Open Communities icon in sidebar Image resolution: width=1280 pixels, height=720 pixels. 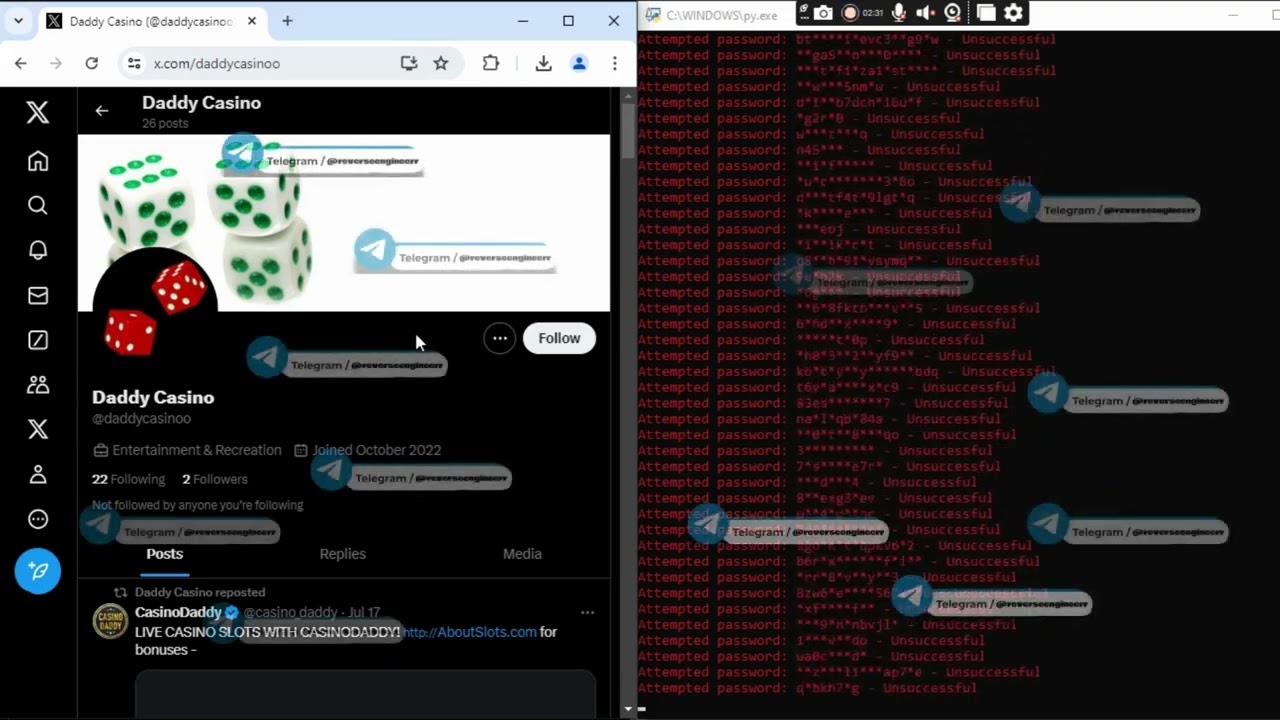[38, 384]
